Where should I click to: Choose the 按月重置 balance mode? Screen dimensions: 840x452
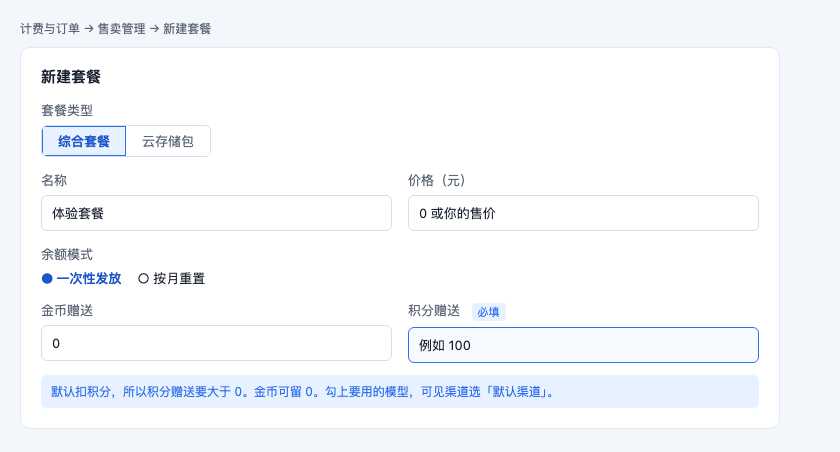point(171,278)
